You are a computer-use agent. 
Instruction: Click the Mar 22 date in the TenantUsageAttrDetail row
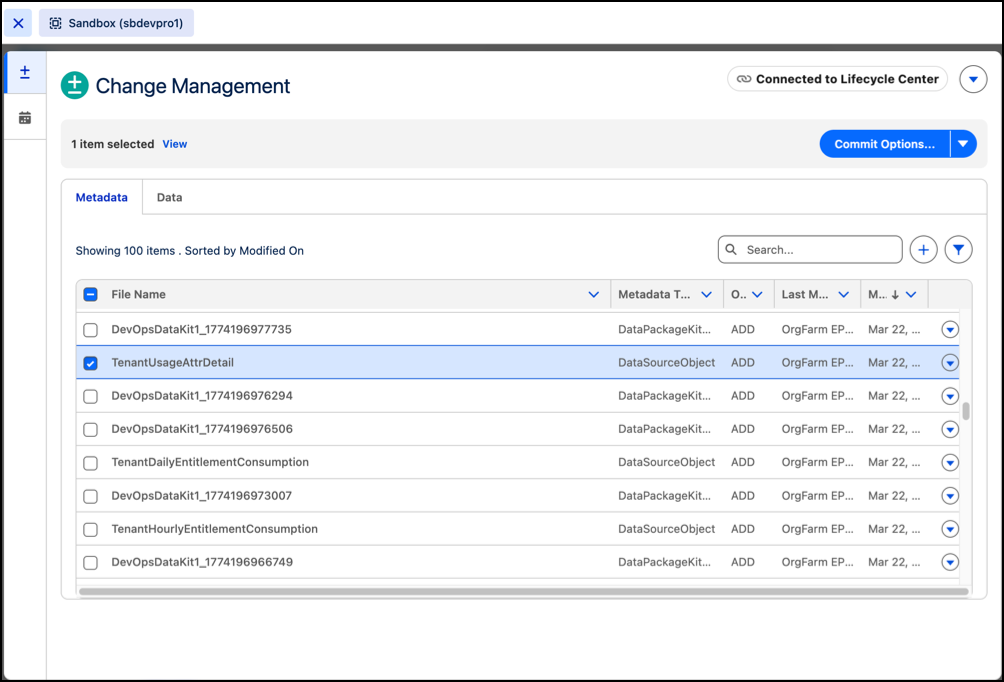tap(894, 362)
